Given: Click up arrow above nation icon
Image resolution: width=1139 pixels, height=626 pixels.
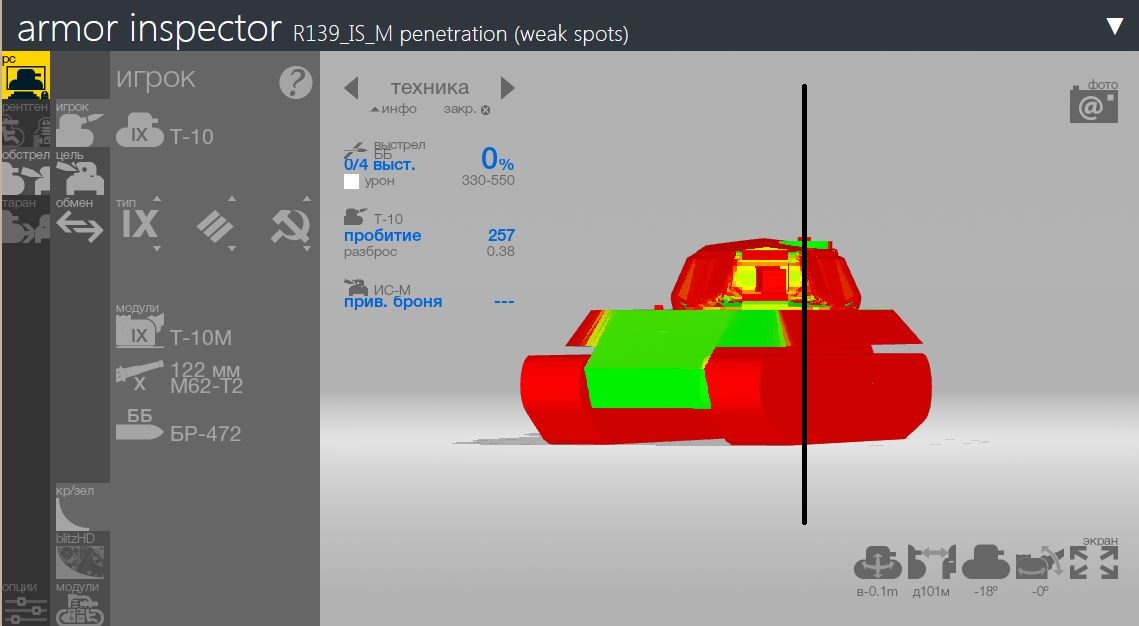Looking at the screenshot, I should pos(307,198).
